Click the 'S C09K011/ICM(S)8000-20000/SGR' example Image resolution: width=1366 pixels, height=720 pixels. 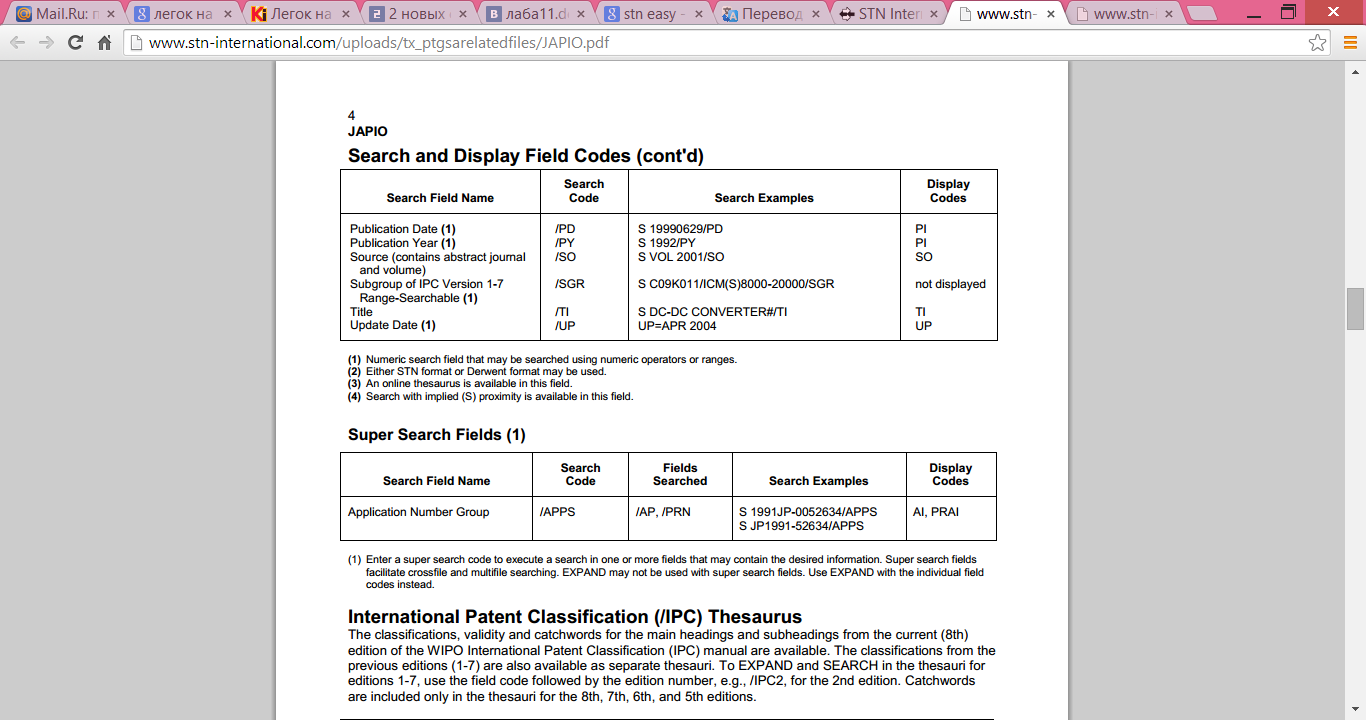coord(736,284)
